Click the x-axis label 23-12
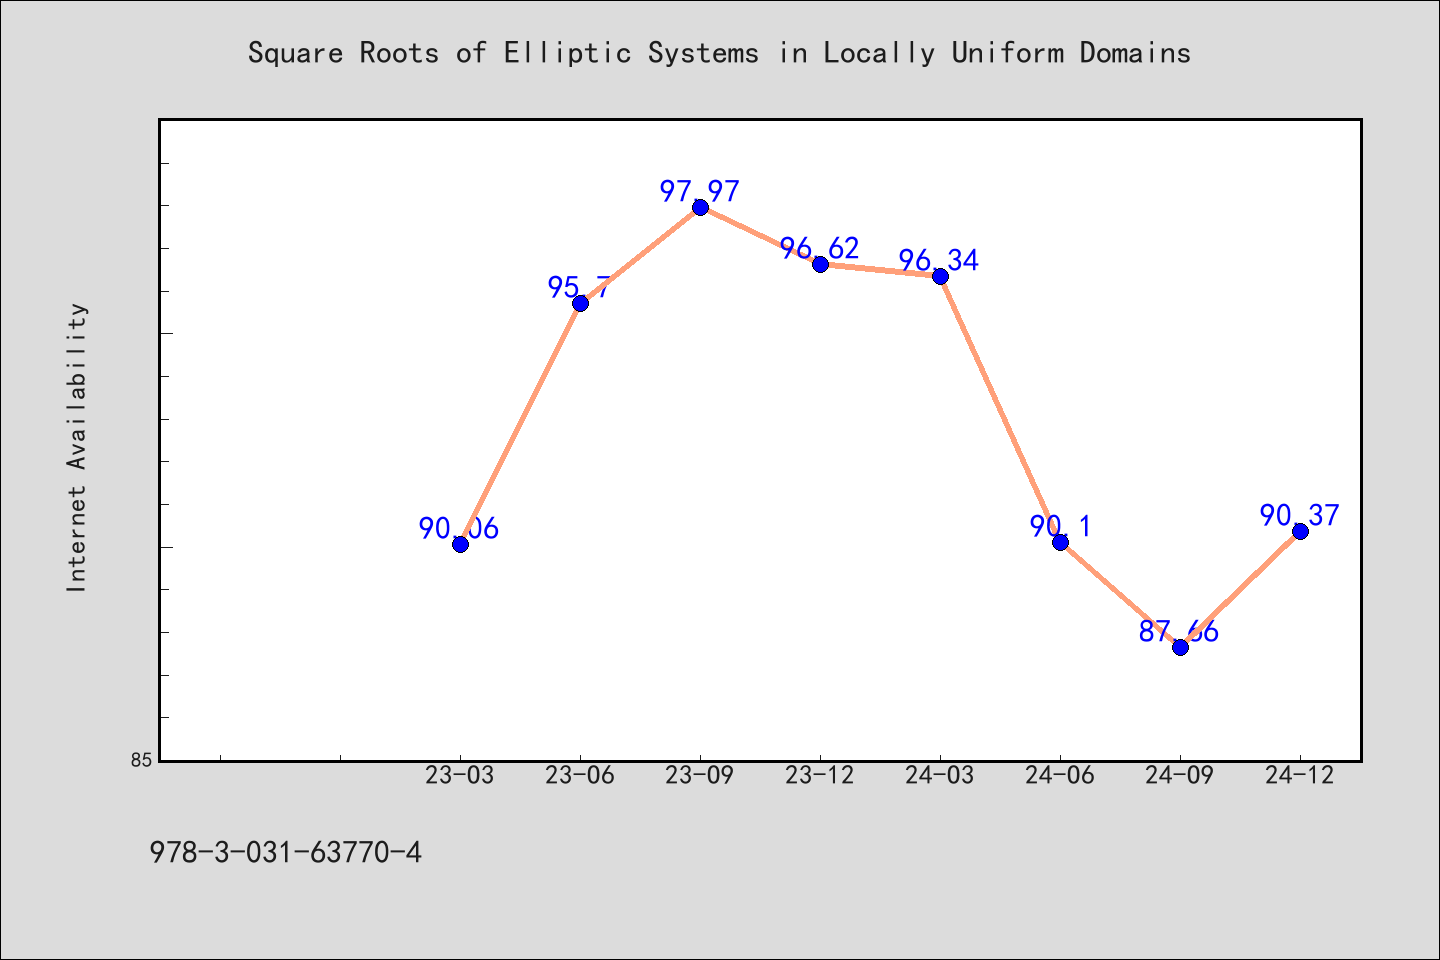1440x960 pixels. [x=820, y=775]
